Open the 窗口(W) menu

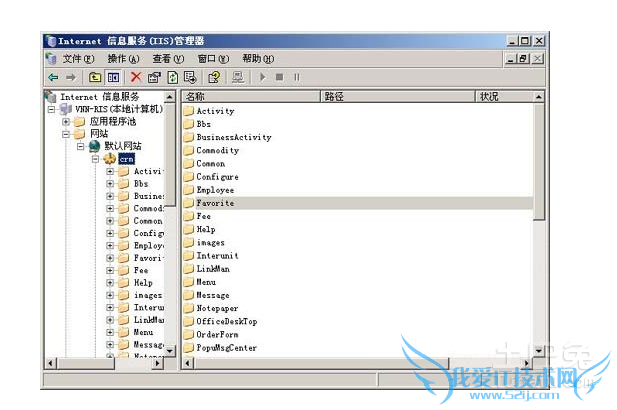(x=213, y=59)
